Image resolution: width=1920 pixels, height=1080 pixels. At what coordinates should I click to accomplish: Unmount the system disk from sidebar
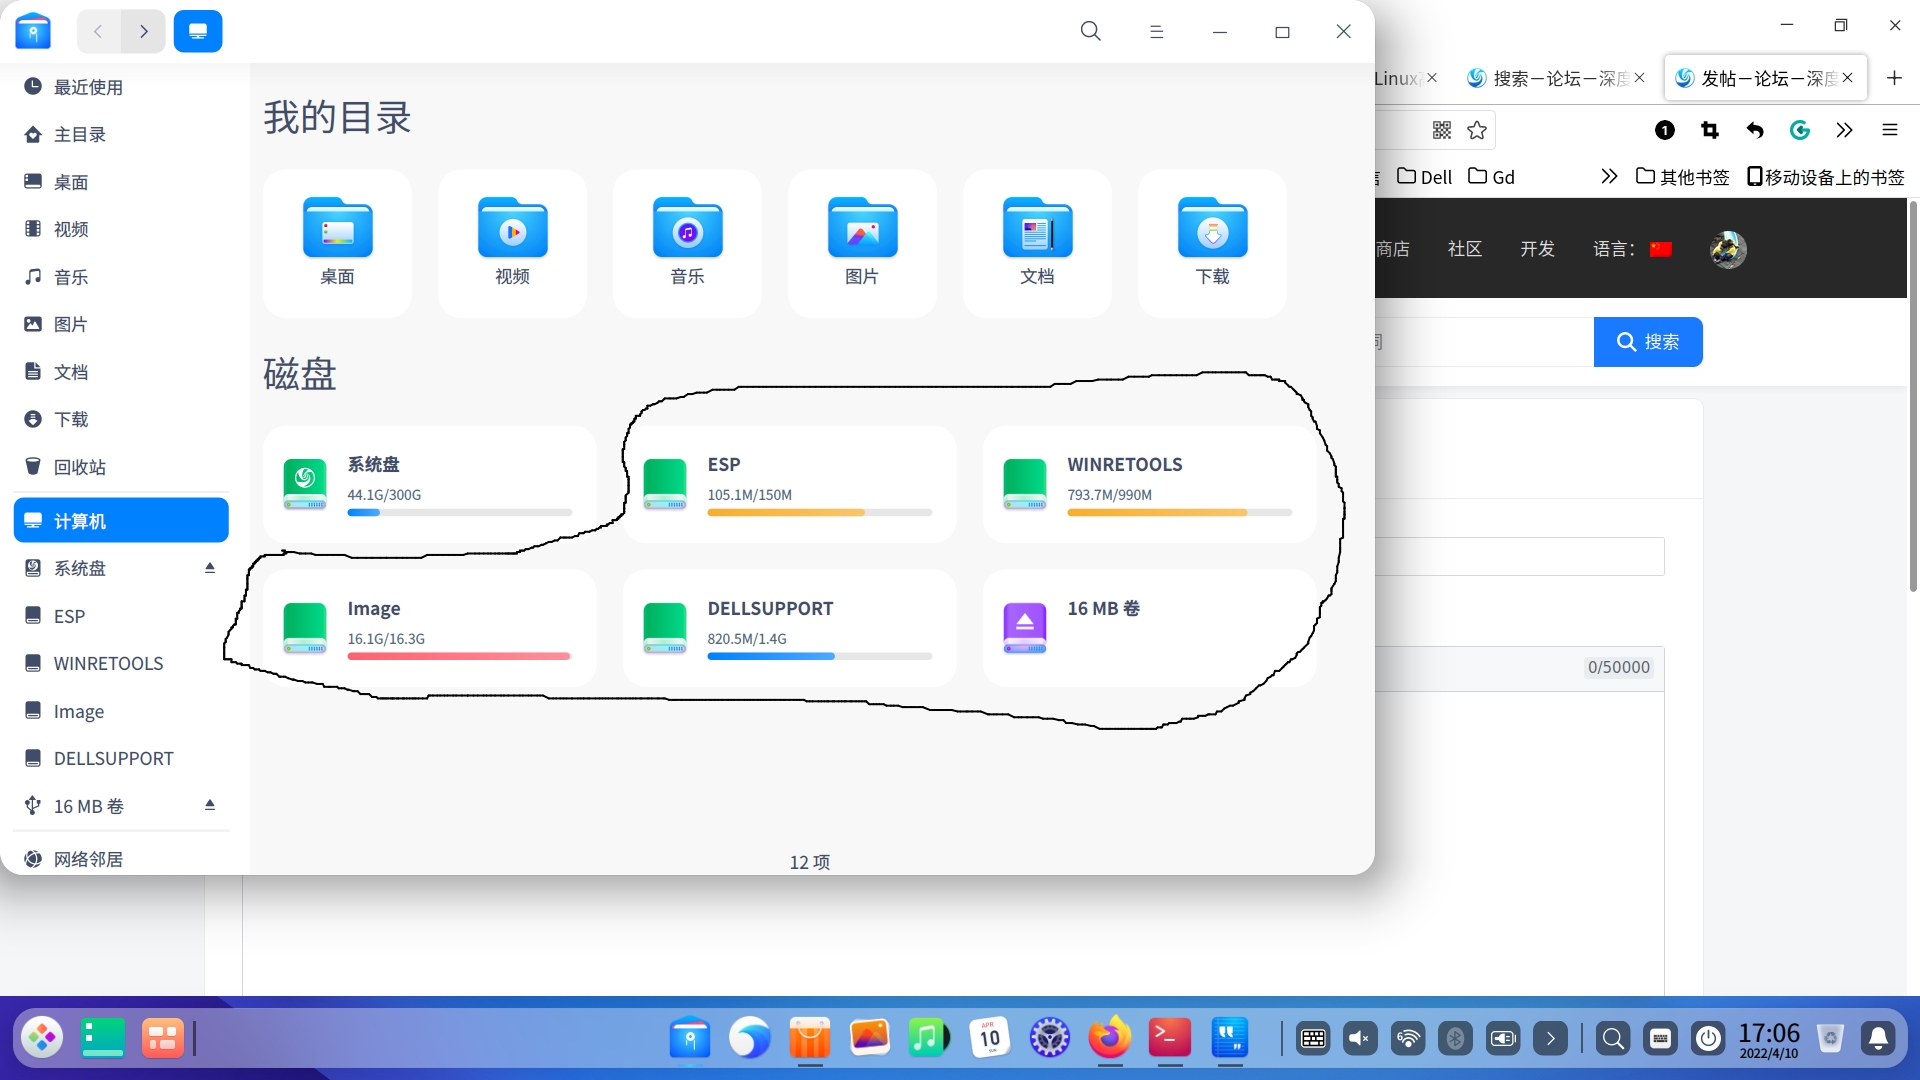pyautogui.click(x=210, y=568)
